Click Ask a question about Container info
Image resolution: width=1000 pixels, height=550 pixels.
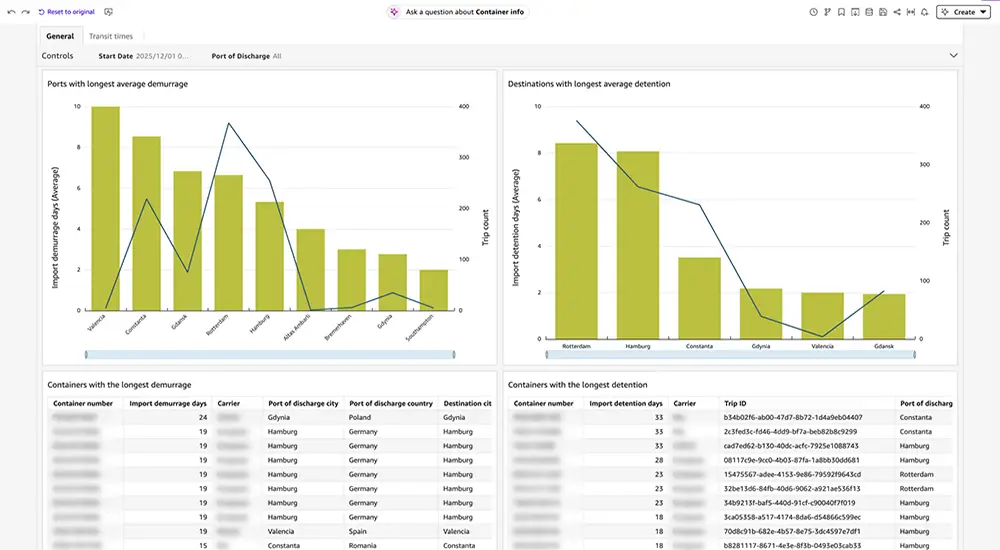458,12
